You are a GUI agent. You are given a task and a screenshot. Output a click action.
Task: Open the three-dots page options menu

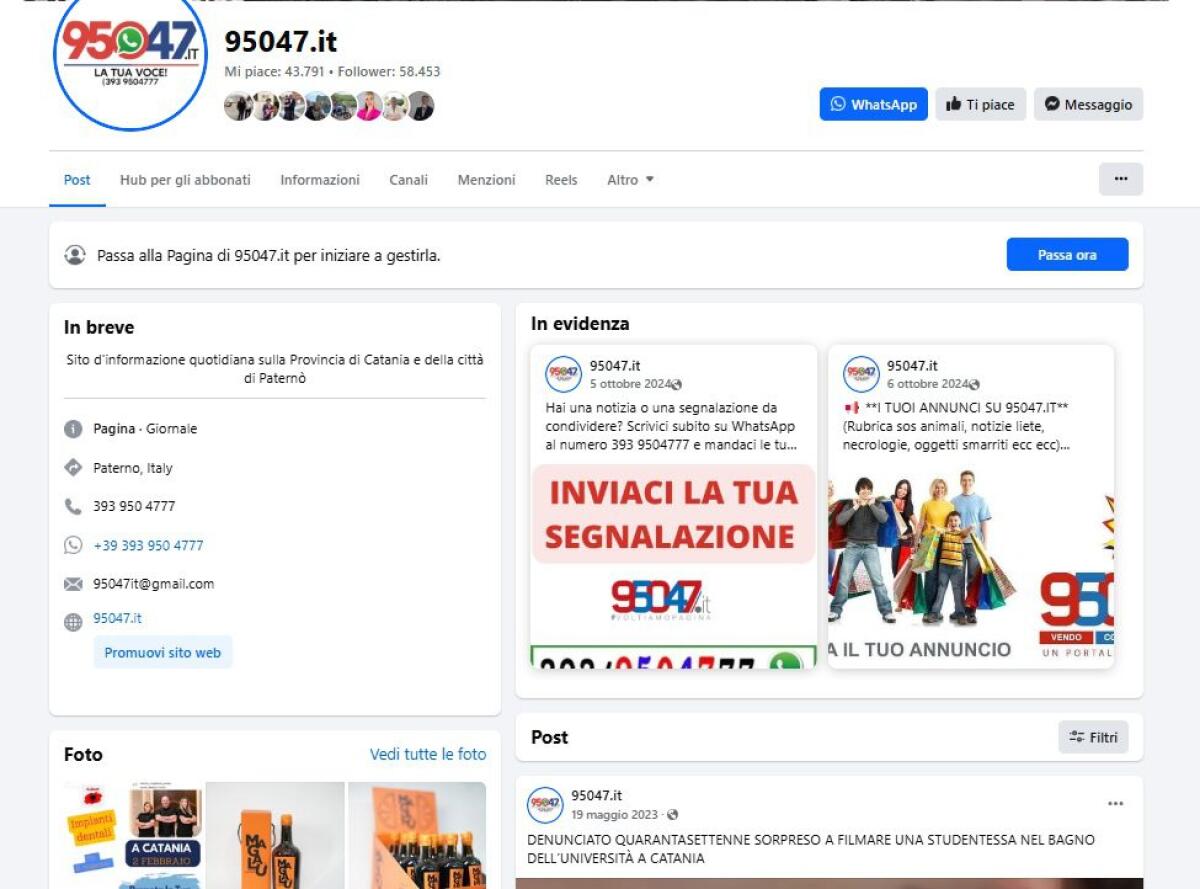[1120, 178]
